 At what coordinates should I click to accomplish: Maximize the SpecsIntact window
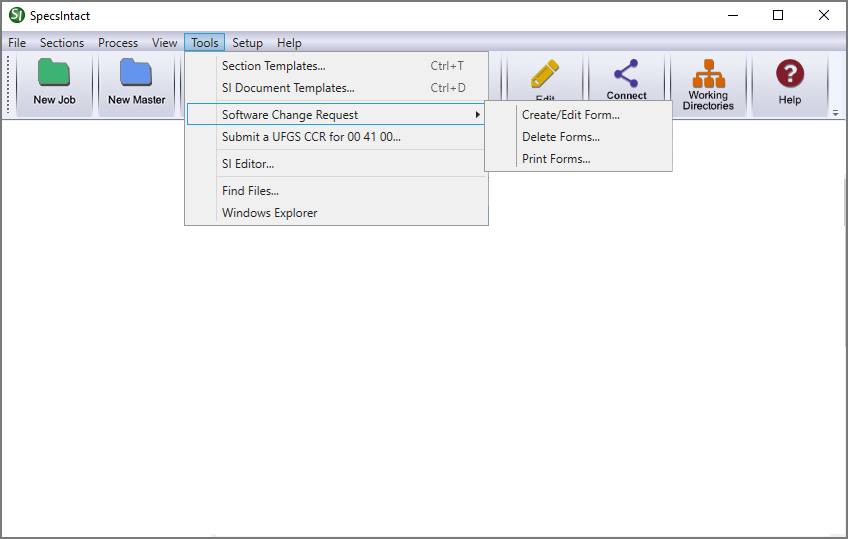[x=778, y=15]
